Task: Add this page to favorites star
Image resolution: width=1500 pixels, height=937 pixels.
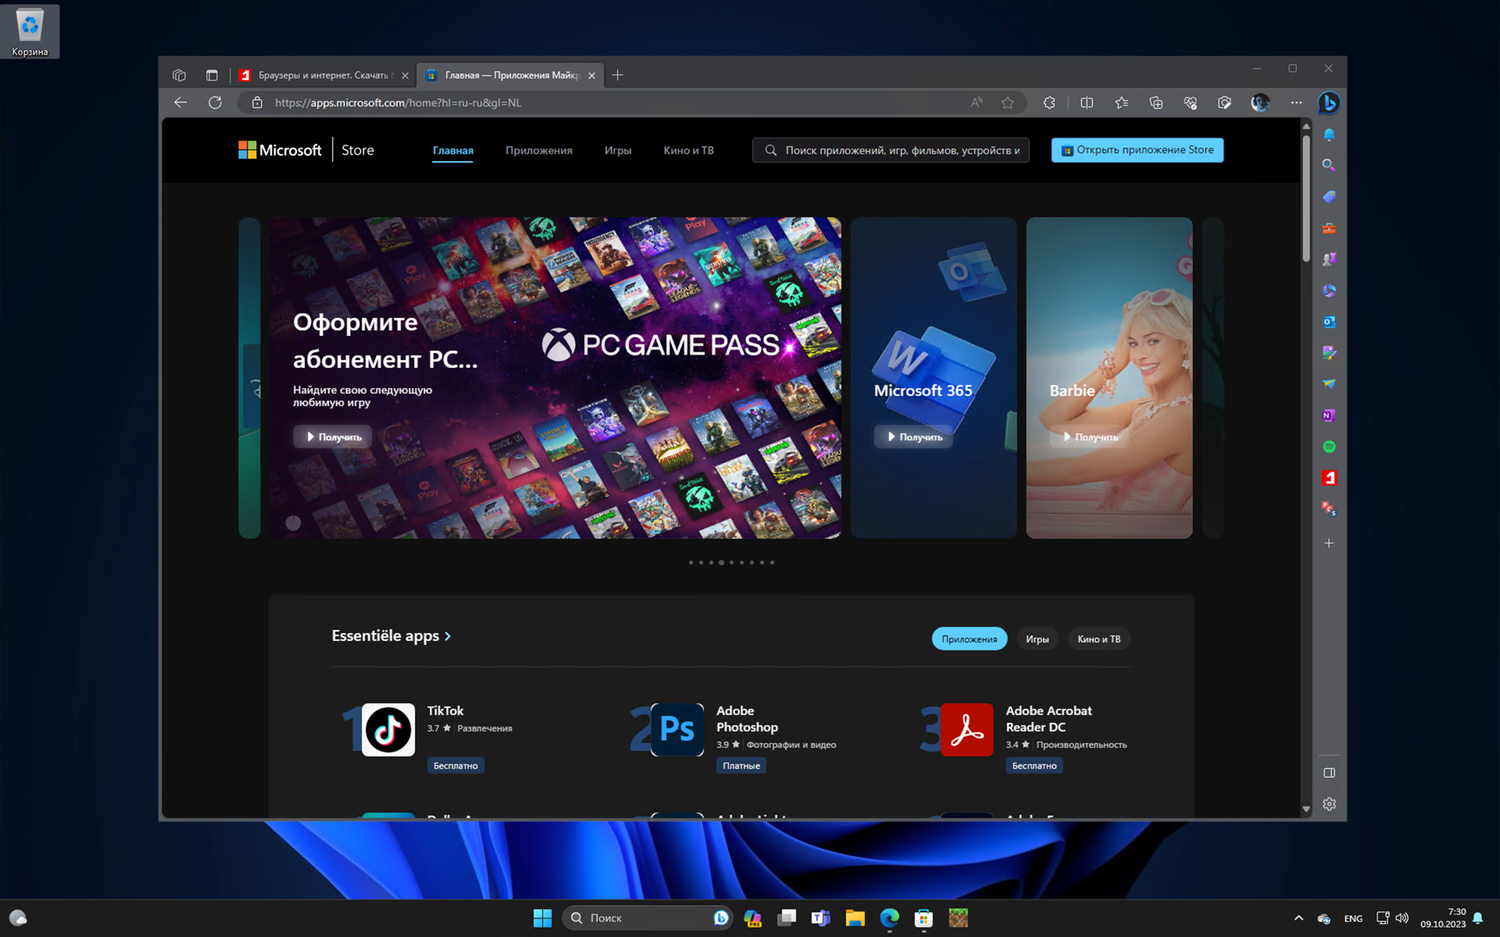Action: pyautogui.click(x=1008, y=102)
